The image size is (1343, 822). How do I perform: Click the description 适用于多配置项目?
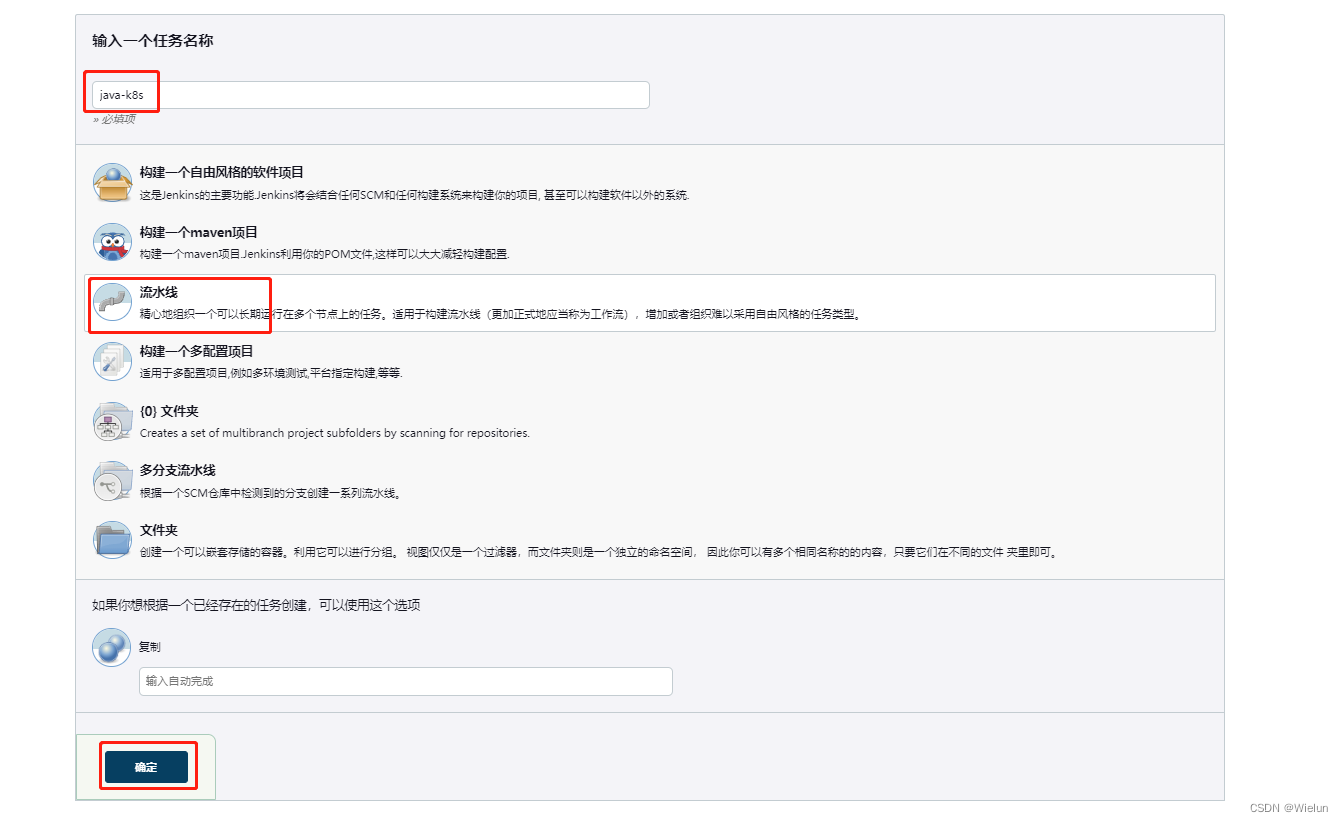[271, 373]
